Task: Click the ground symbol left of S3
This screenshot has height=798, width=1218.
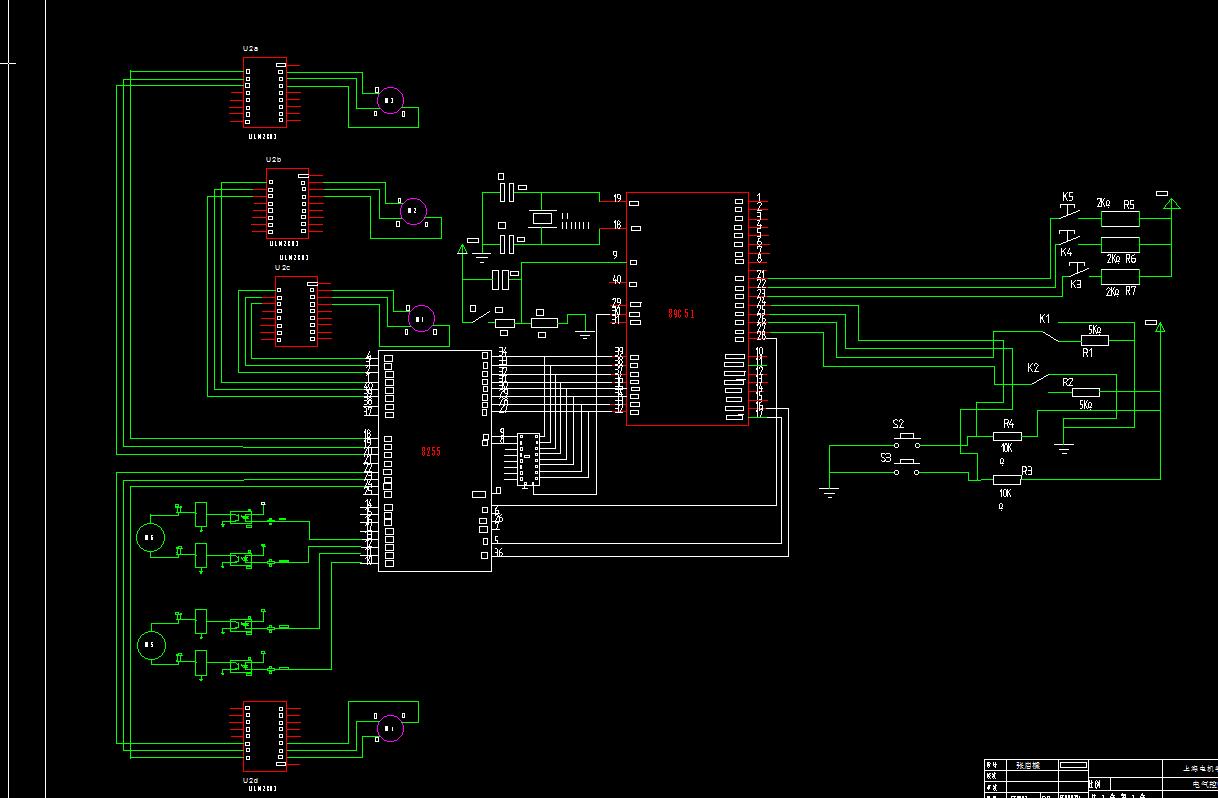Action: [x=828, y=491]
